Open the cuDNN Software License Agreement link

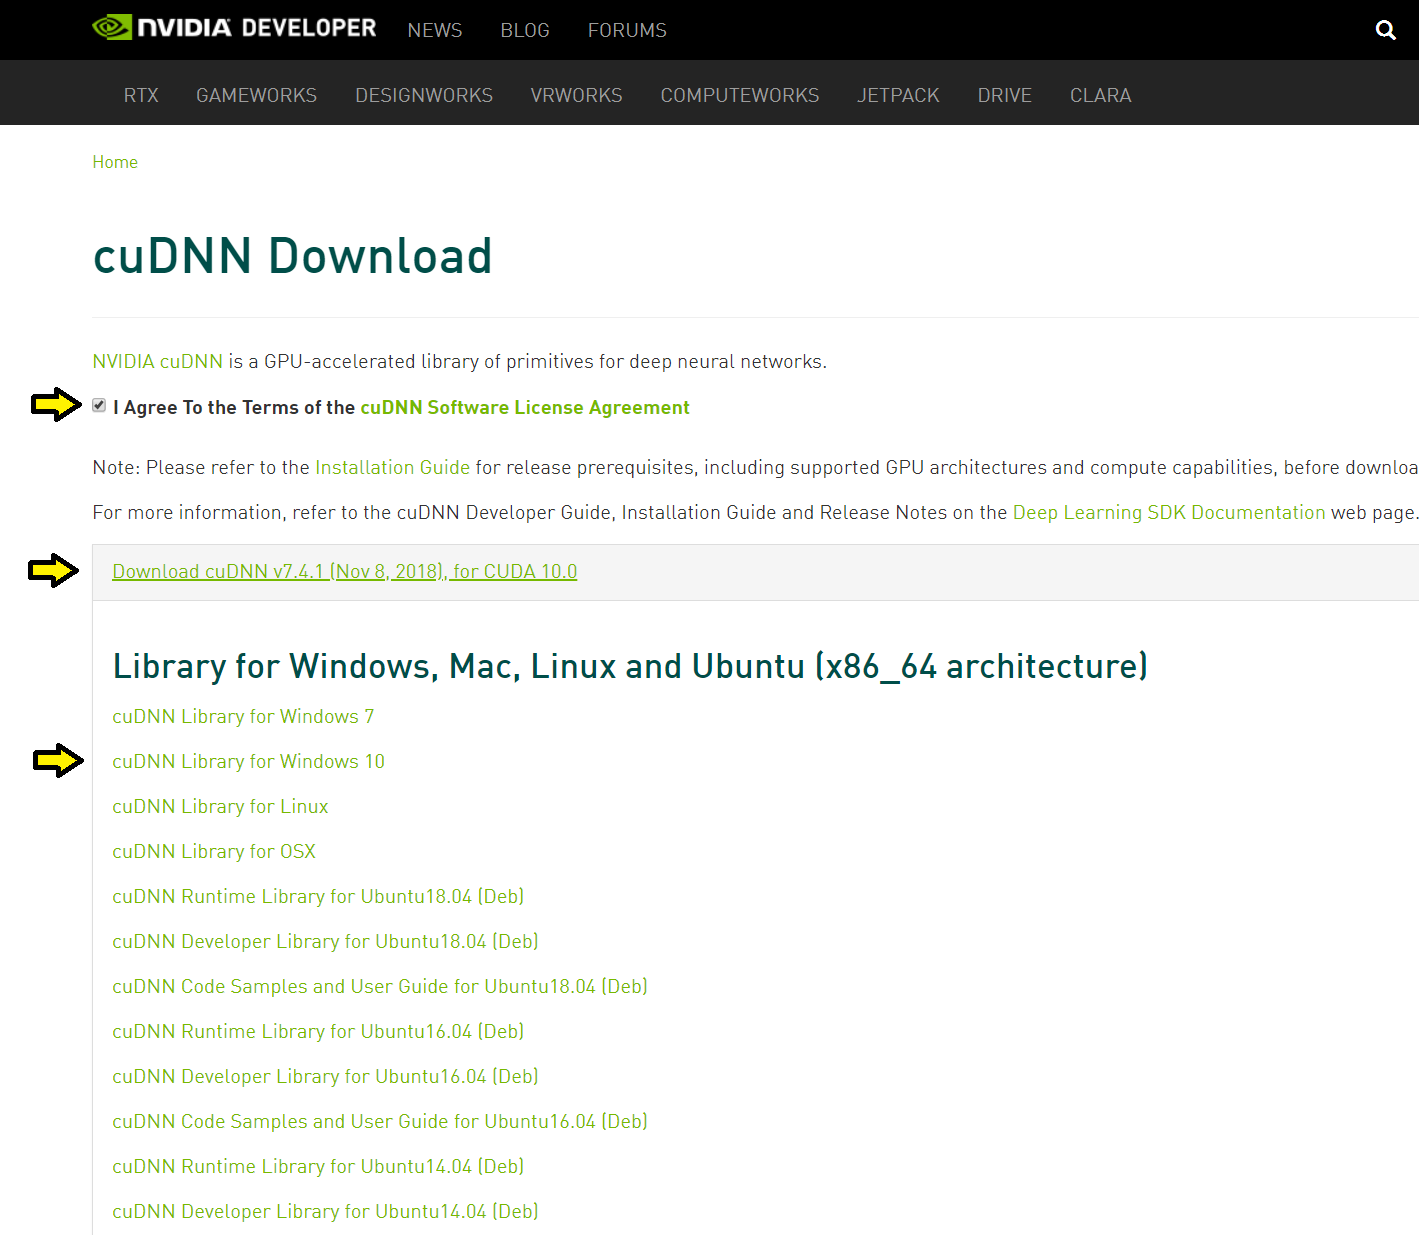[525, 407]
